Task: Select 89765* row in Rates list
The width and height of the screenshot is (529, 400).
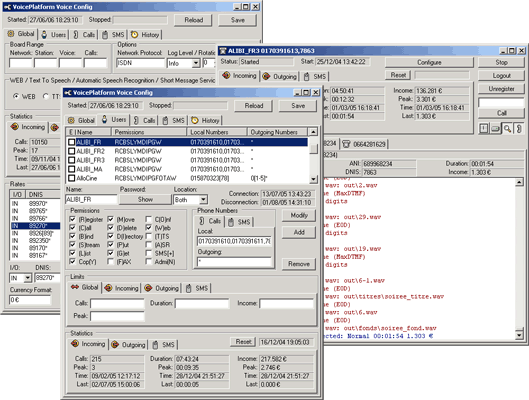Action: 35,211
